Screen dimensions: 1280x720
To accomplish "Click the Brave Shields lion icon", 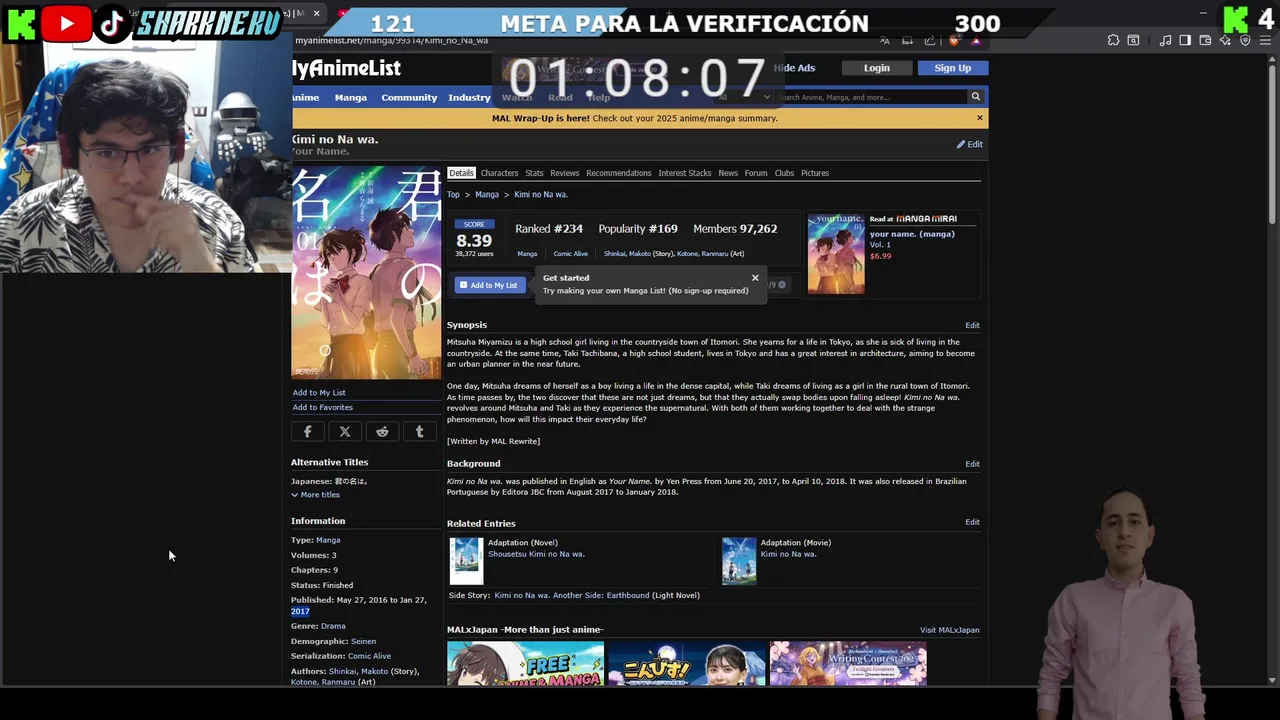I will tap(953, 40).
